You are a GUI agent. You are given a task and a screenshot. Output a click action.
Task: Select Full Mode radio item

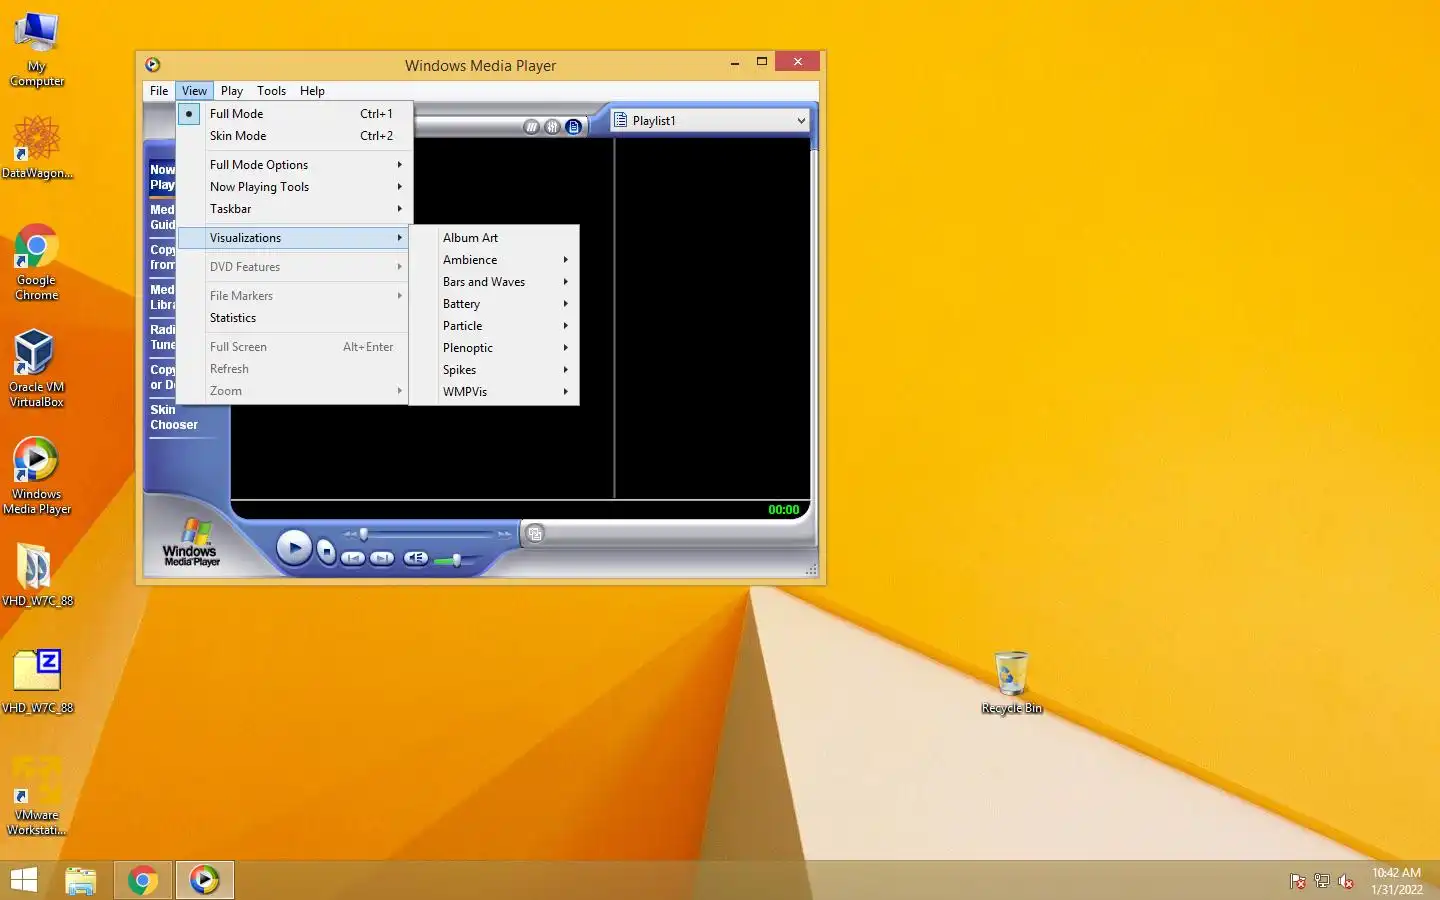coord(294,114)
